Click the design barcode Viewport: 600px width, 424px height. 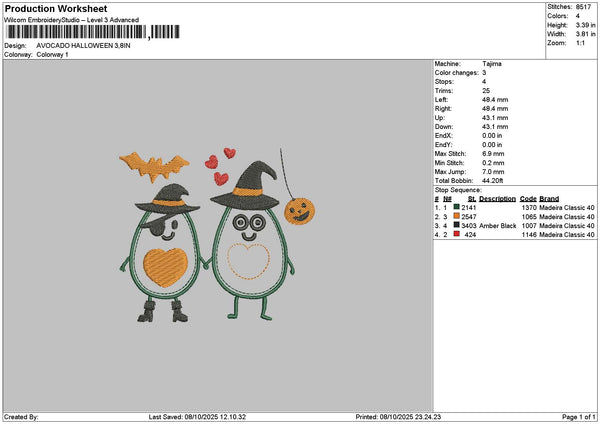pos(93,32)
